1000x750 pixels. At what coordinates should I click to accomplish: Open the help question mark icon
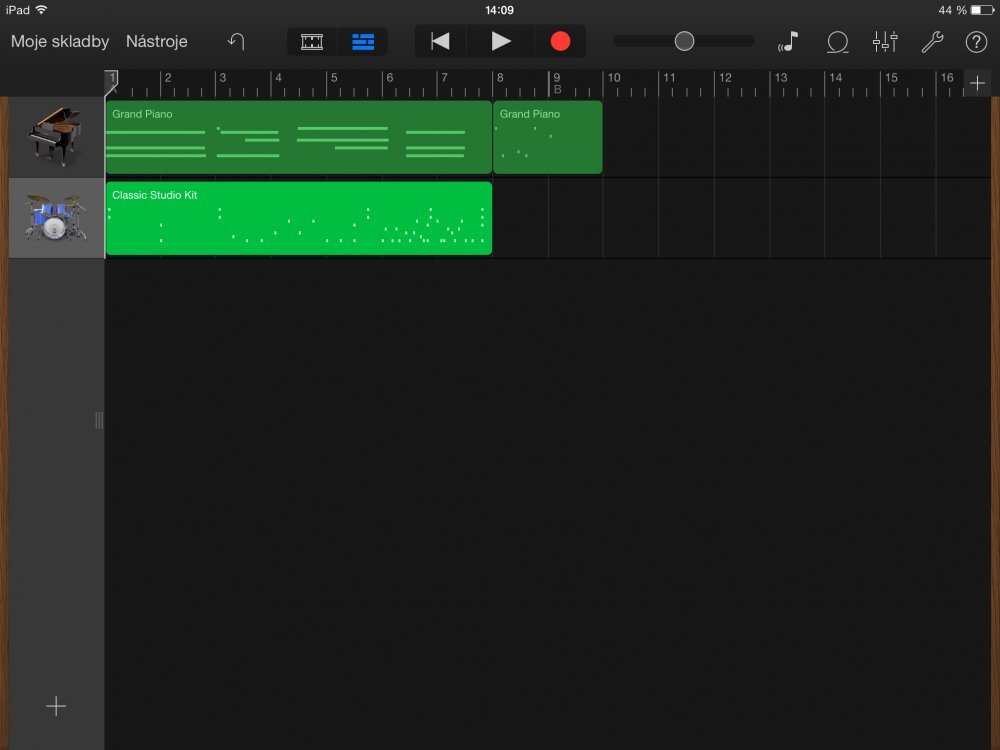976,42
